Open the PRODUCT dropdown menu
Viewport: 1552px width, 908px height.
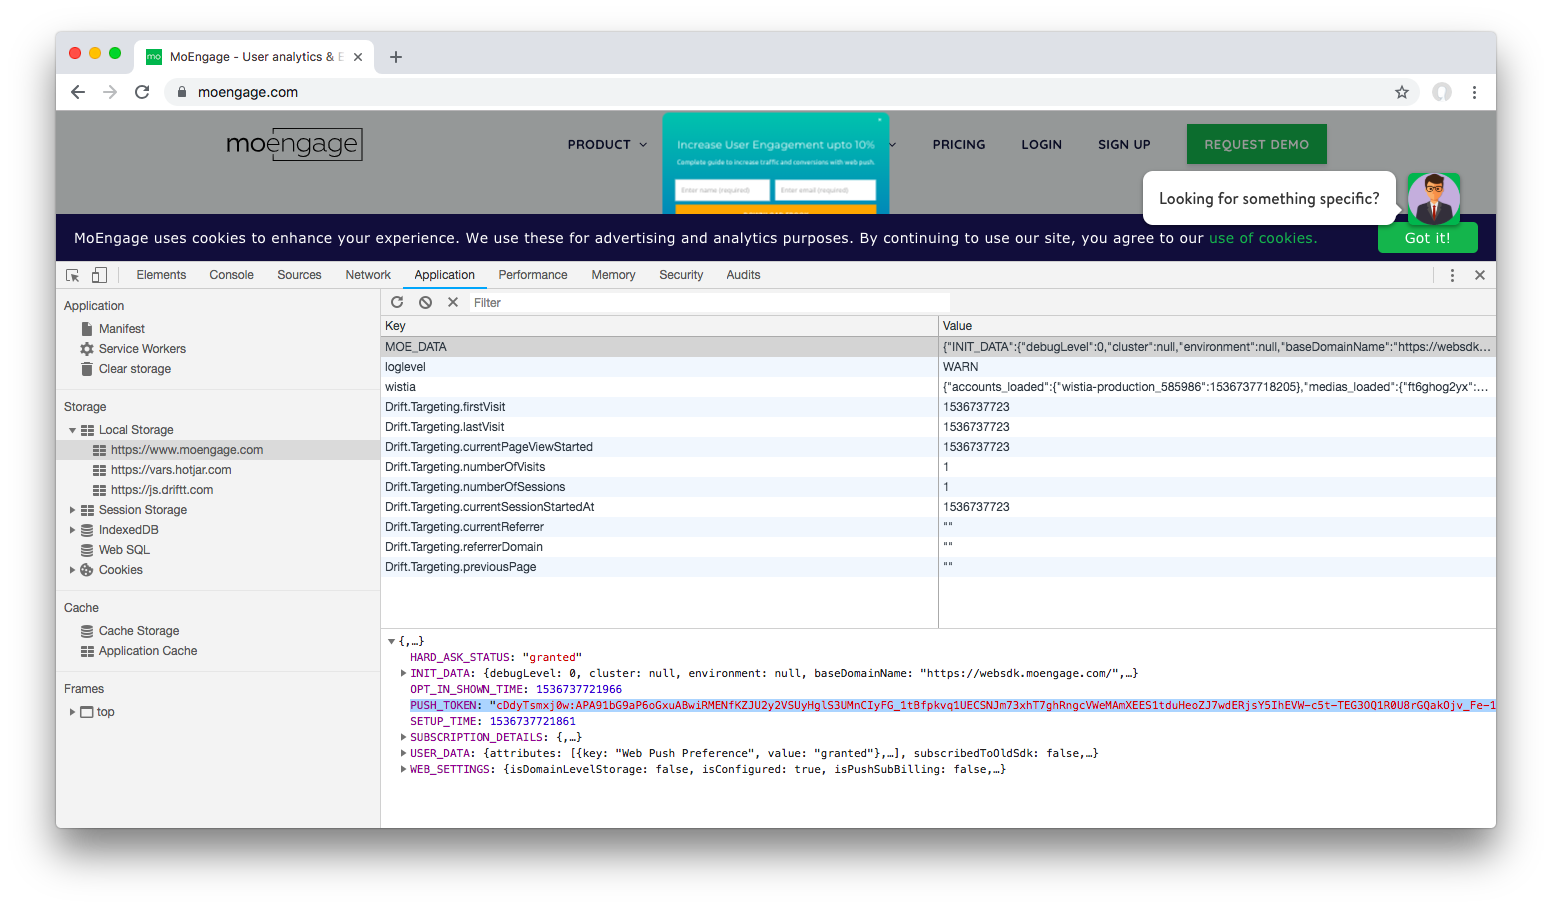(607, 144)
